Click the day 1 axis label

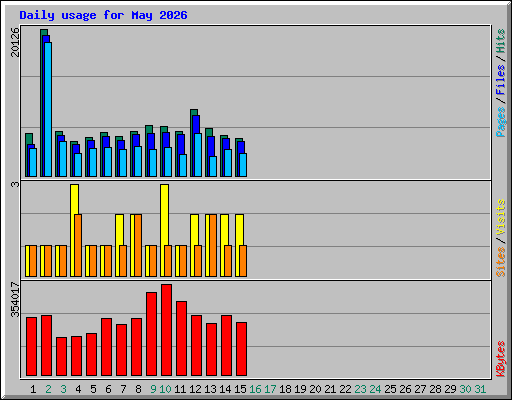33,389
